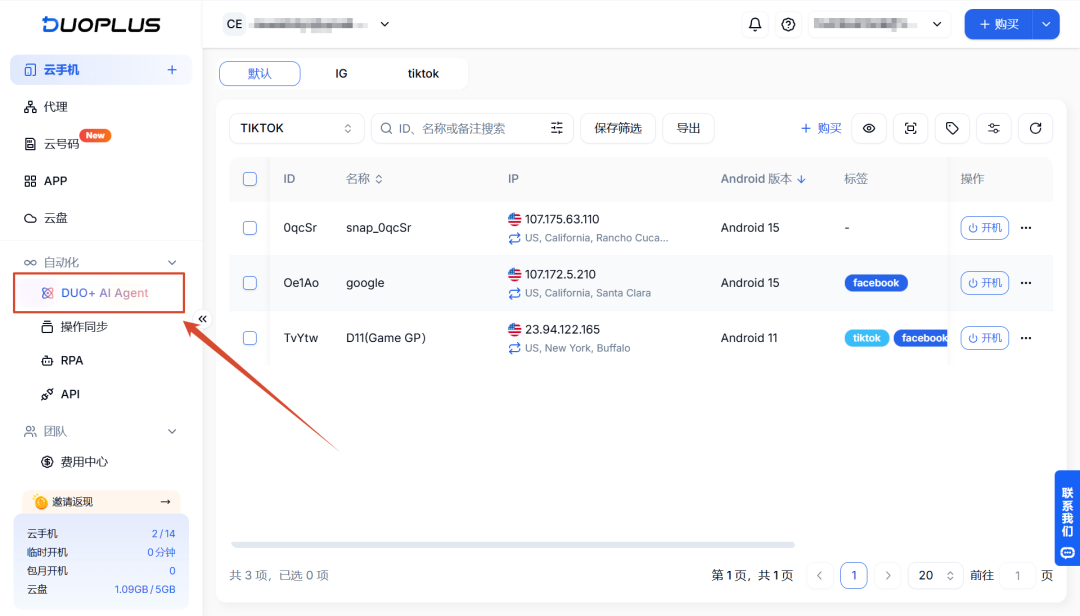This screenshot has height=616, width=1080.
Task: Select all rows checkbox in header
Action: point(250,179)
